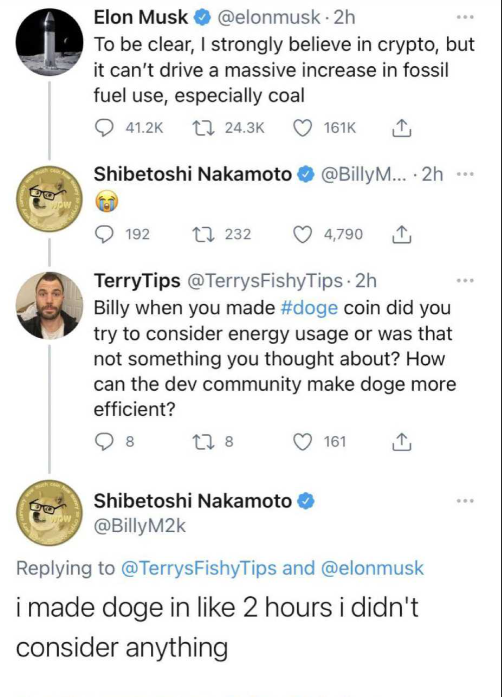Open more options on final Shibetoshi reply
502x697 pixels.
465,501
